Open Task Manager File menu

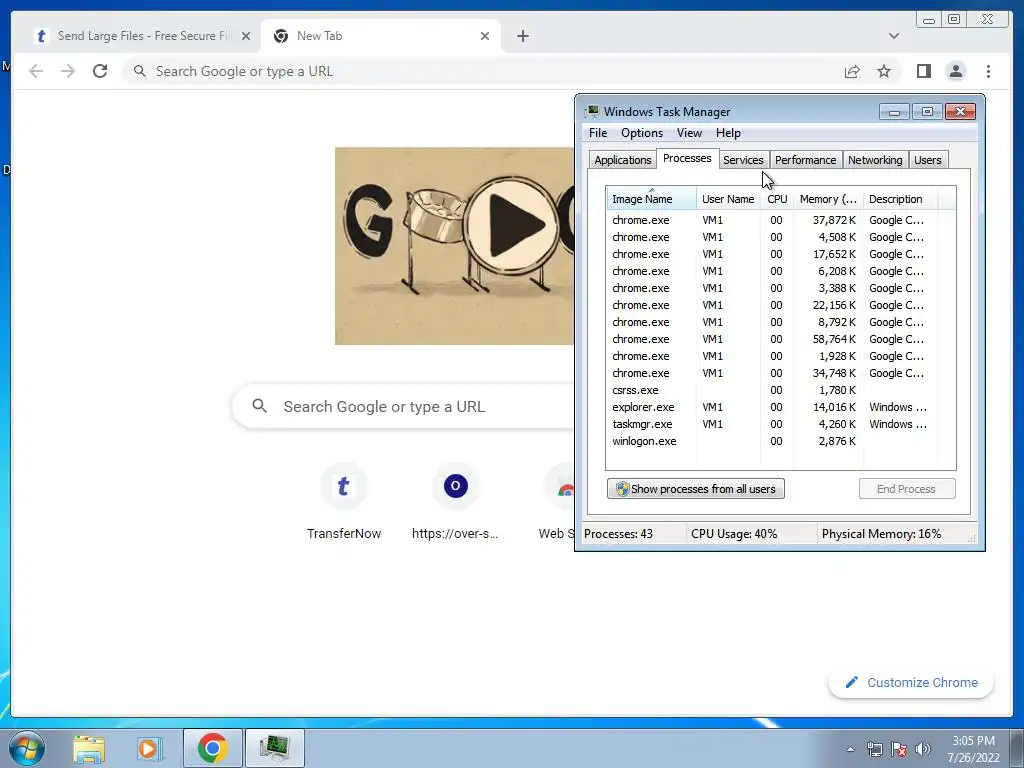point(598,133)
